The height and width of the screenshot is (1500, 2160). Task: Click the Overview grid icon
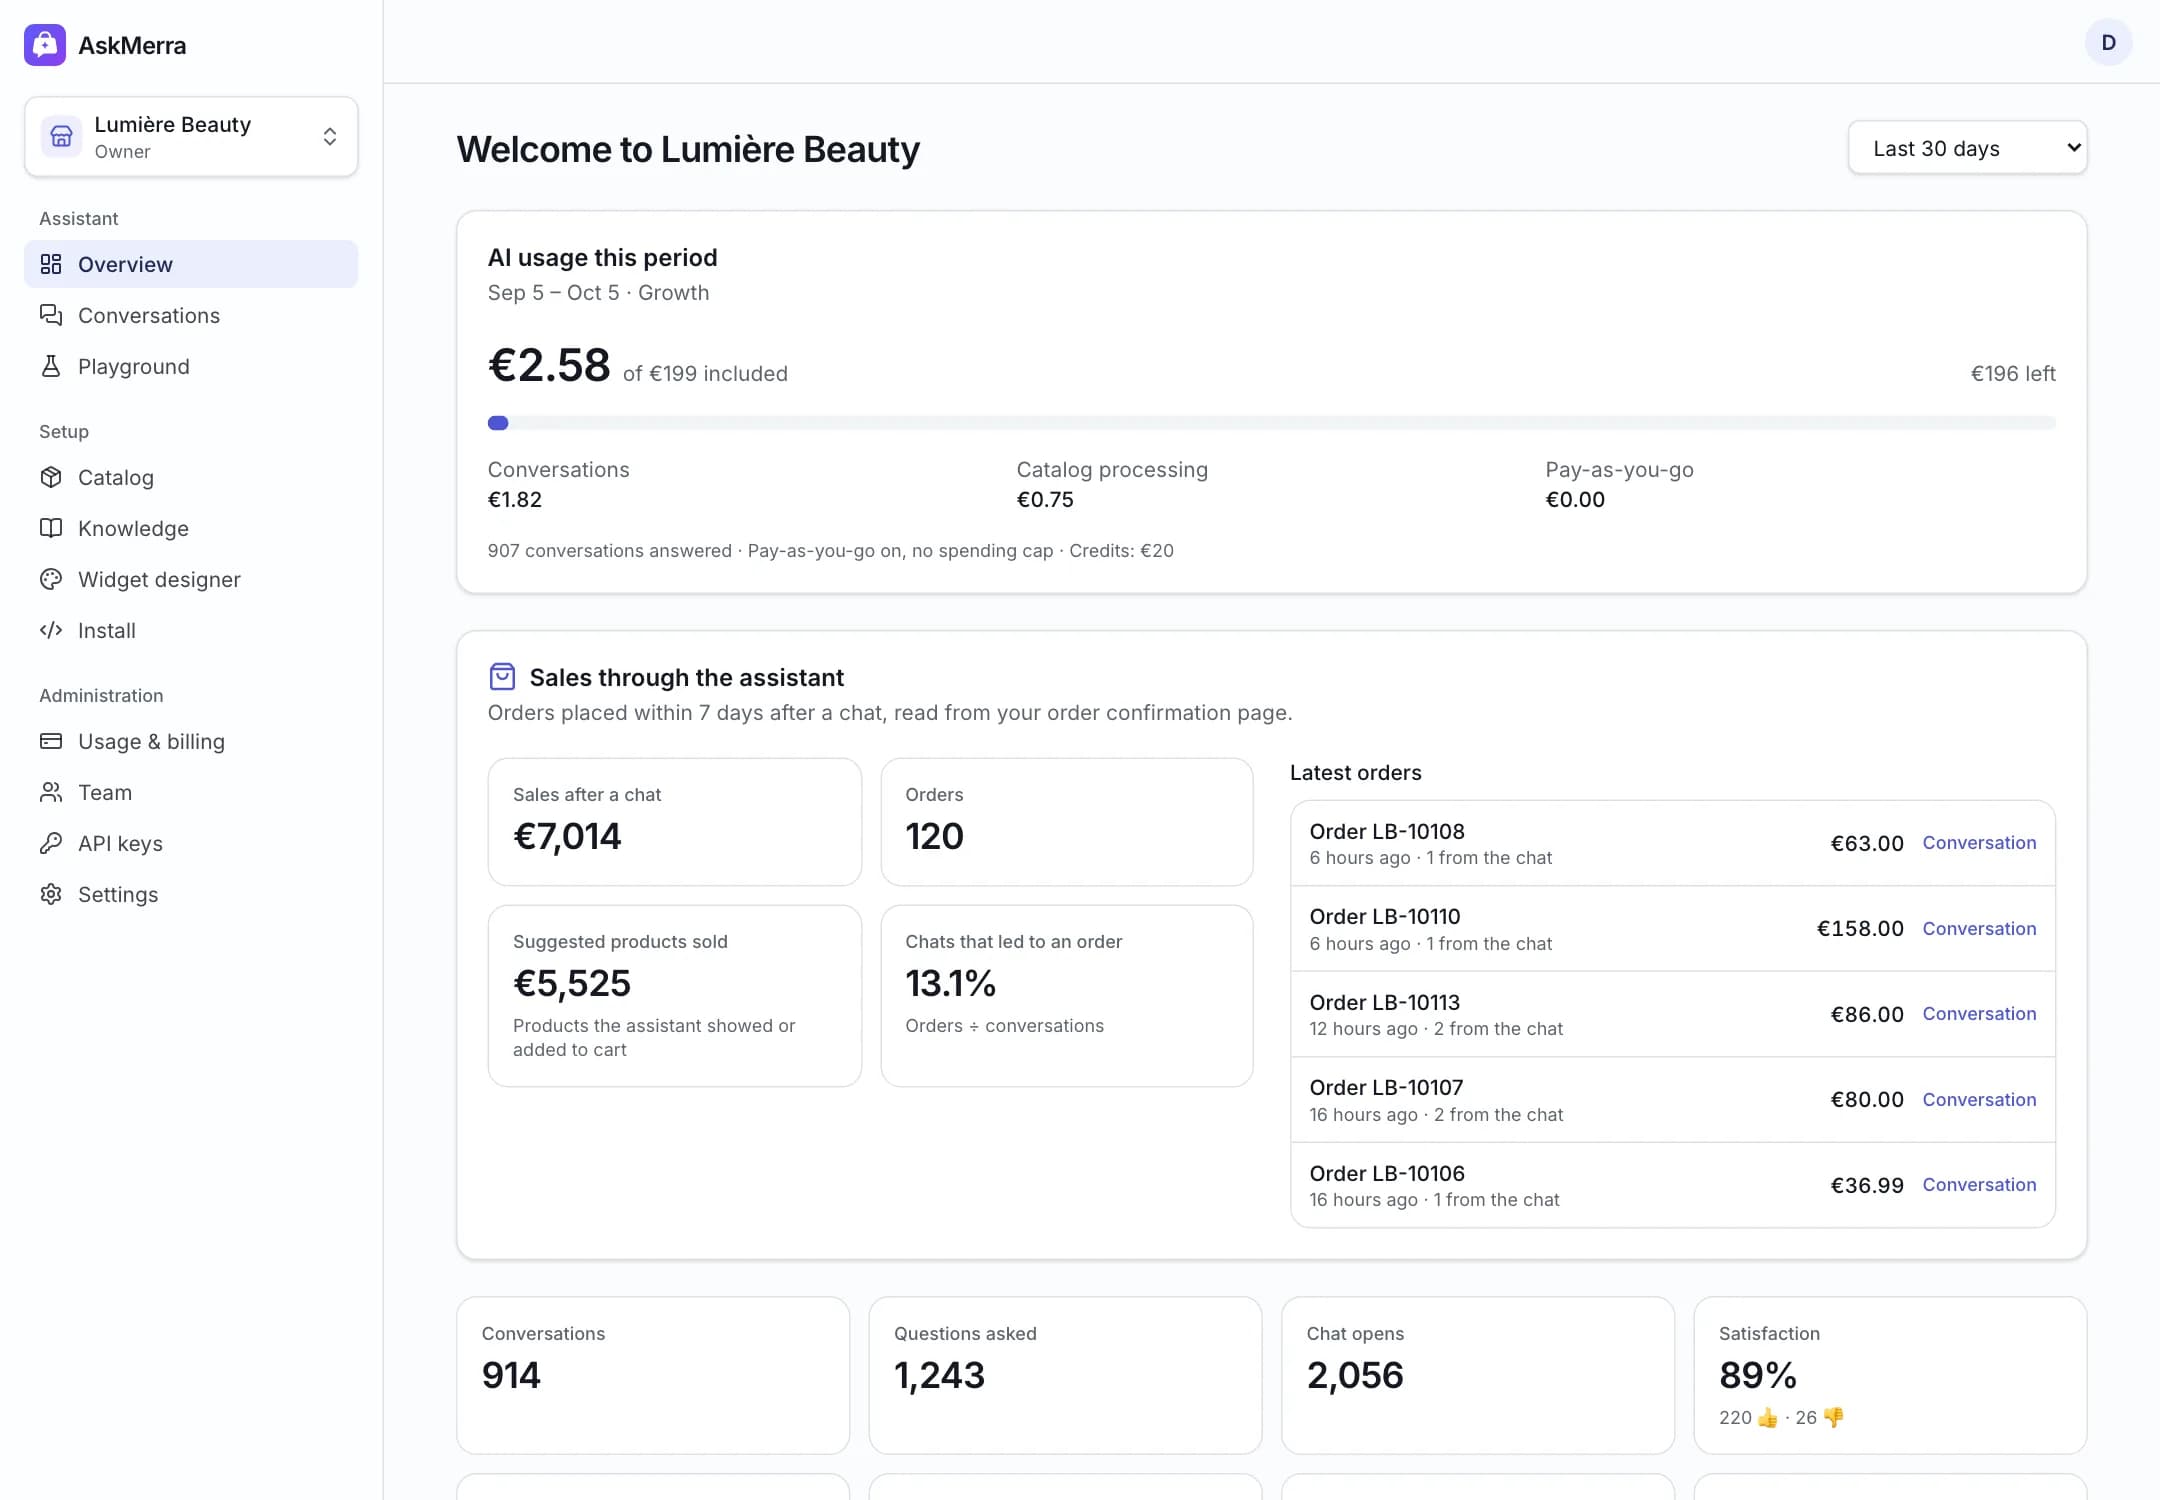tap(51, 264)
